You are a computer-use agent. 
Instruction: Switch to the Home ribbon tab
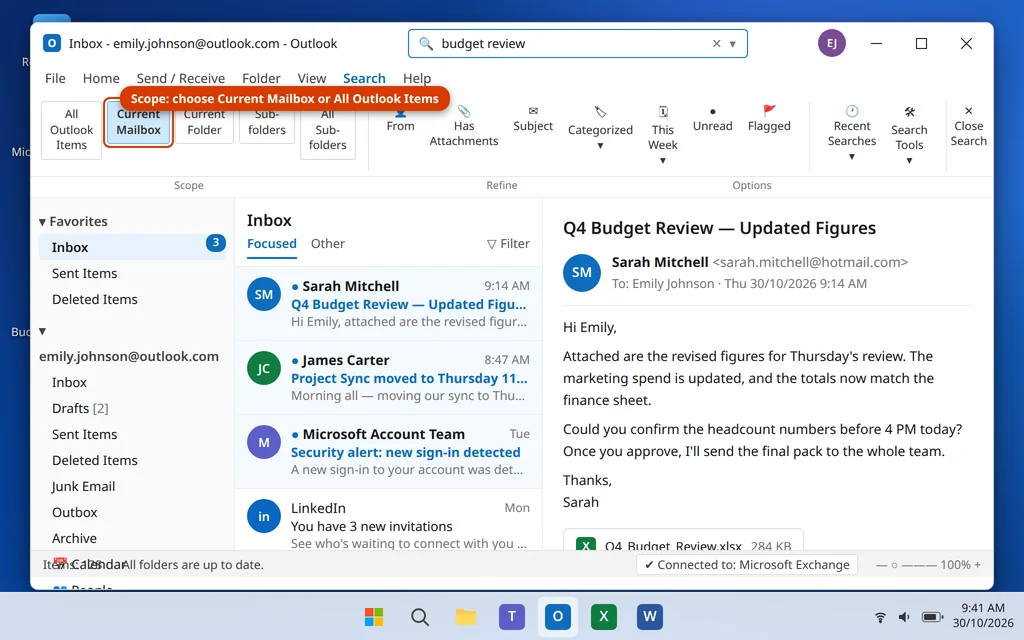point(101,78)
